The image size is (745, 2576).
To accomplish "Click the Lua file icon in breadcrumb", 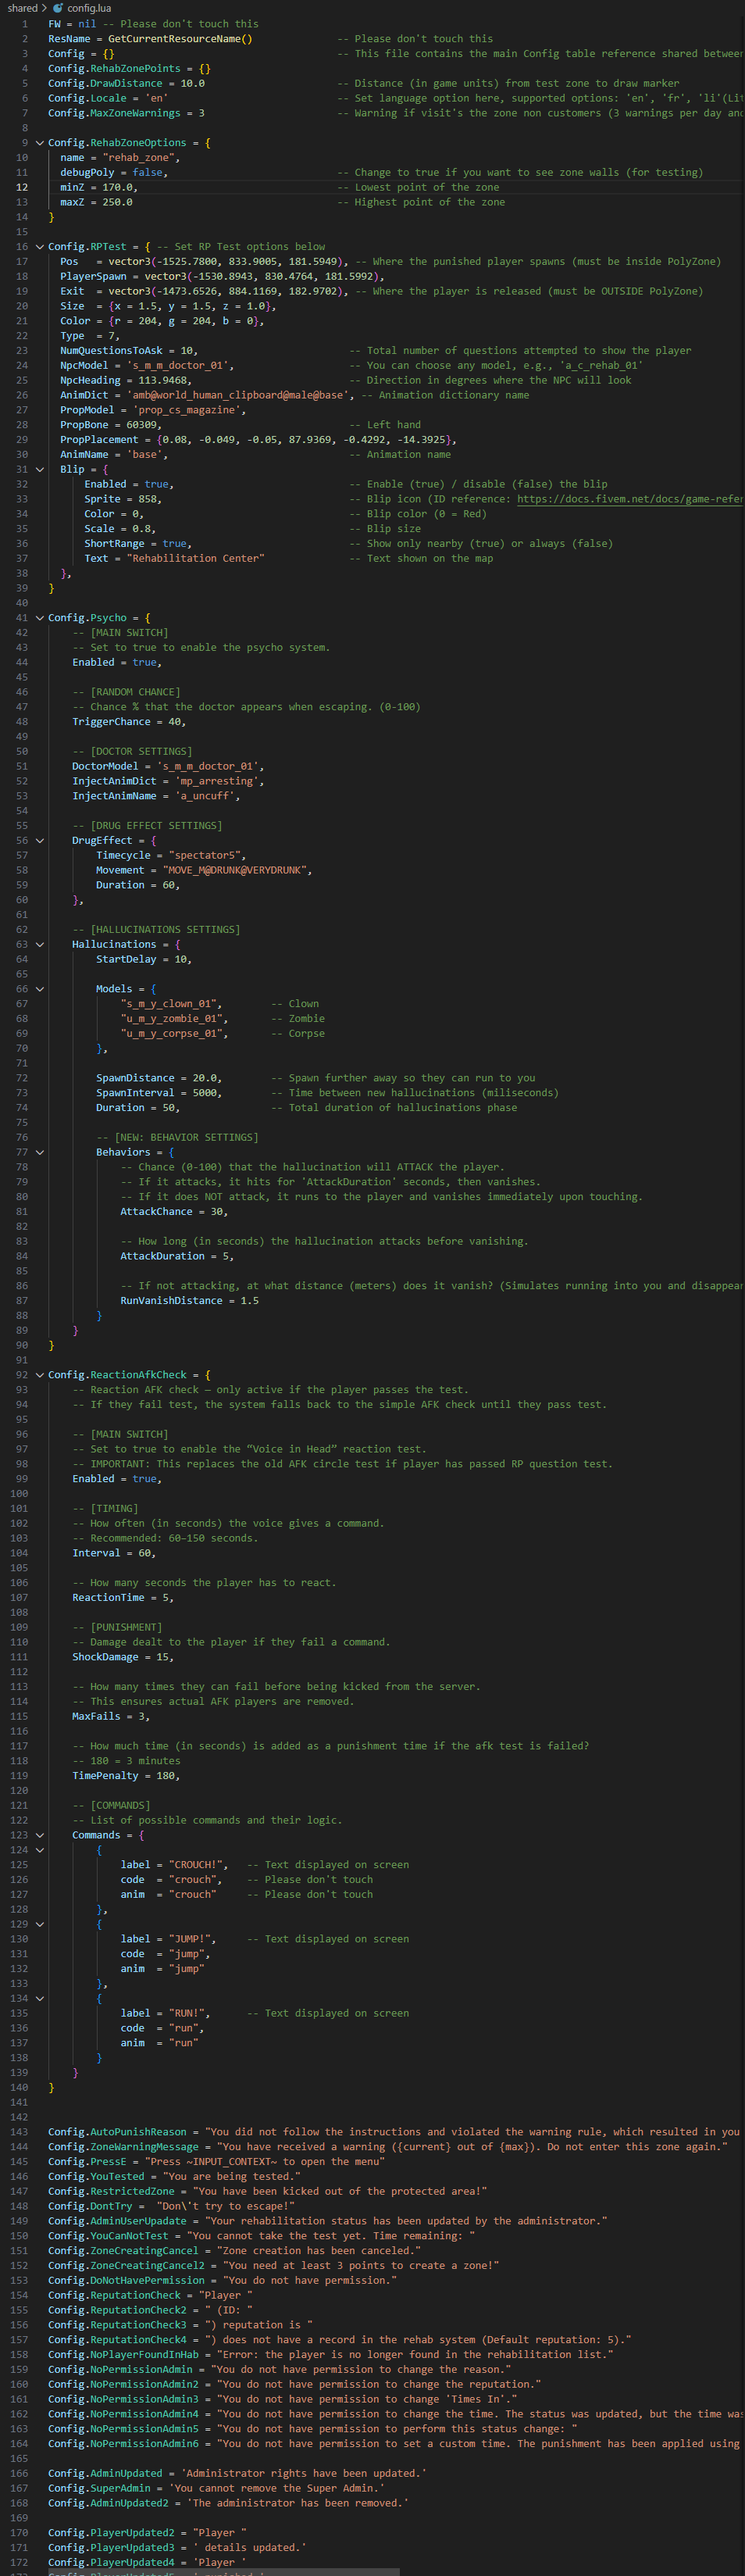I will point(58,8).
